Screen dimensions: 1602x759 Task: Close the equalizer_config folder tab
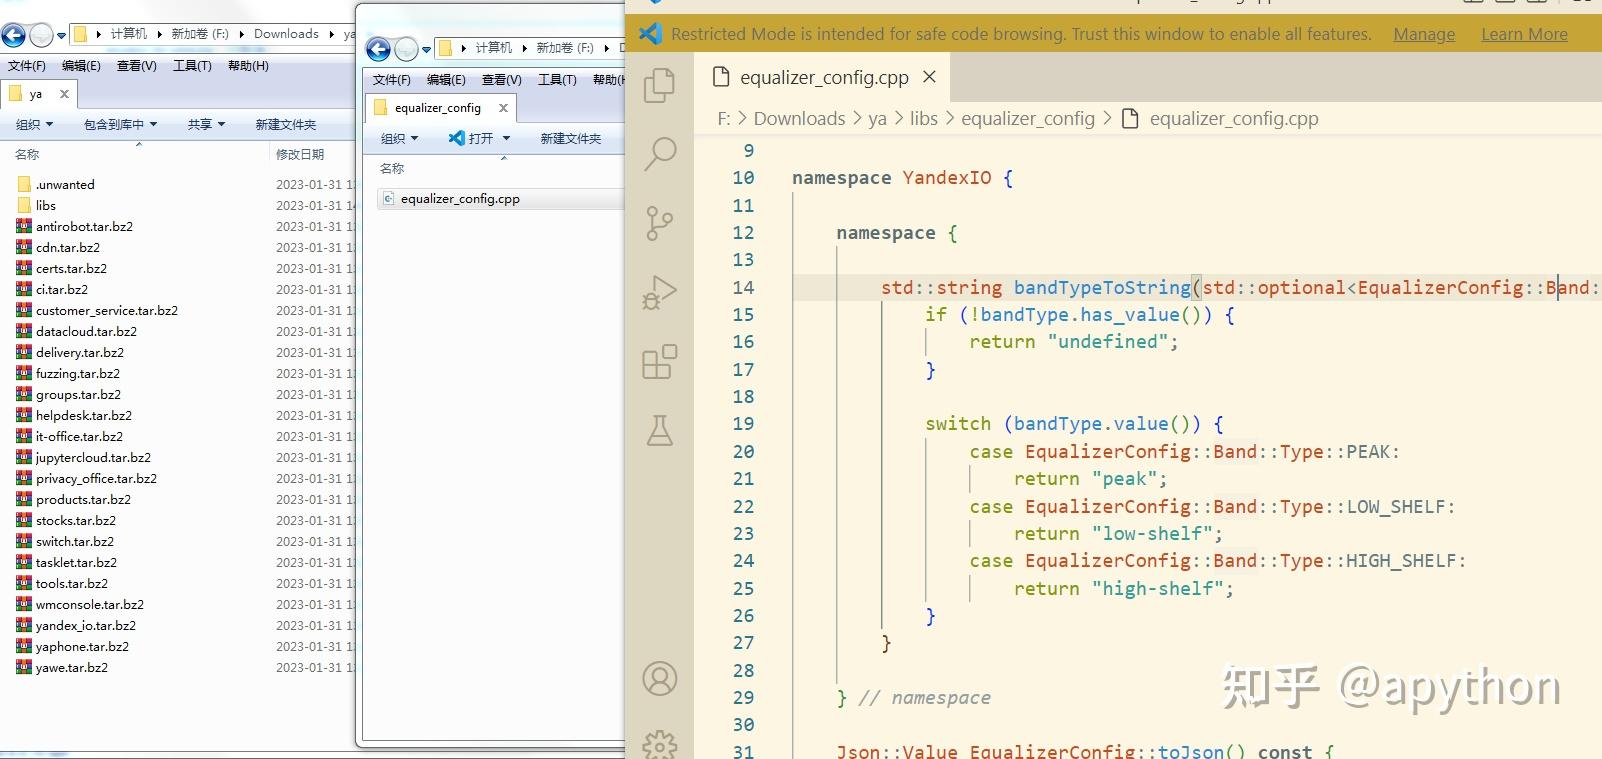[503, 108]
